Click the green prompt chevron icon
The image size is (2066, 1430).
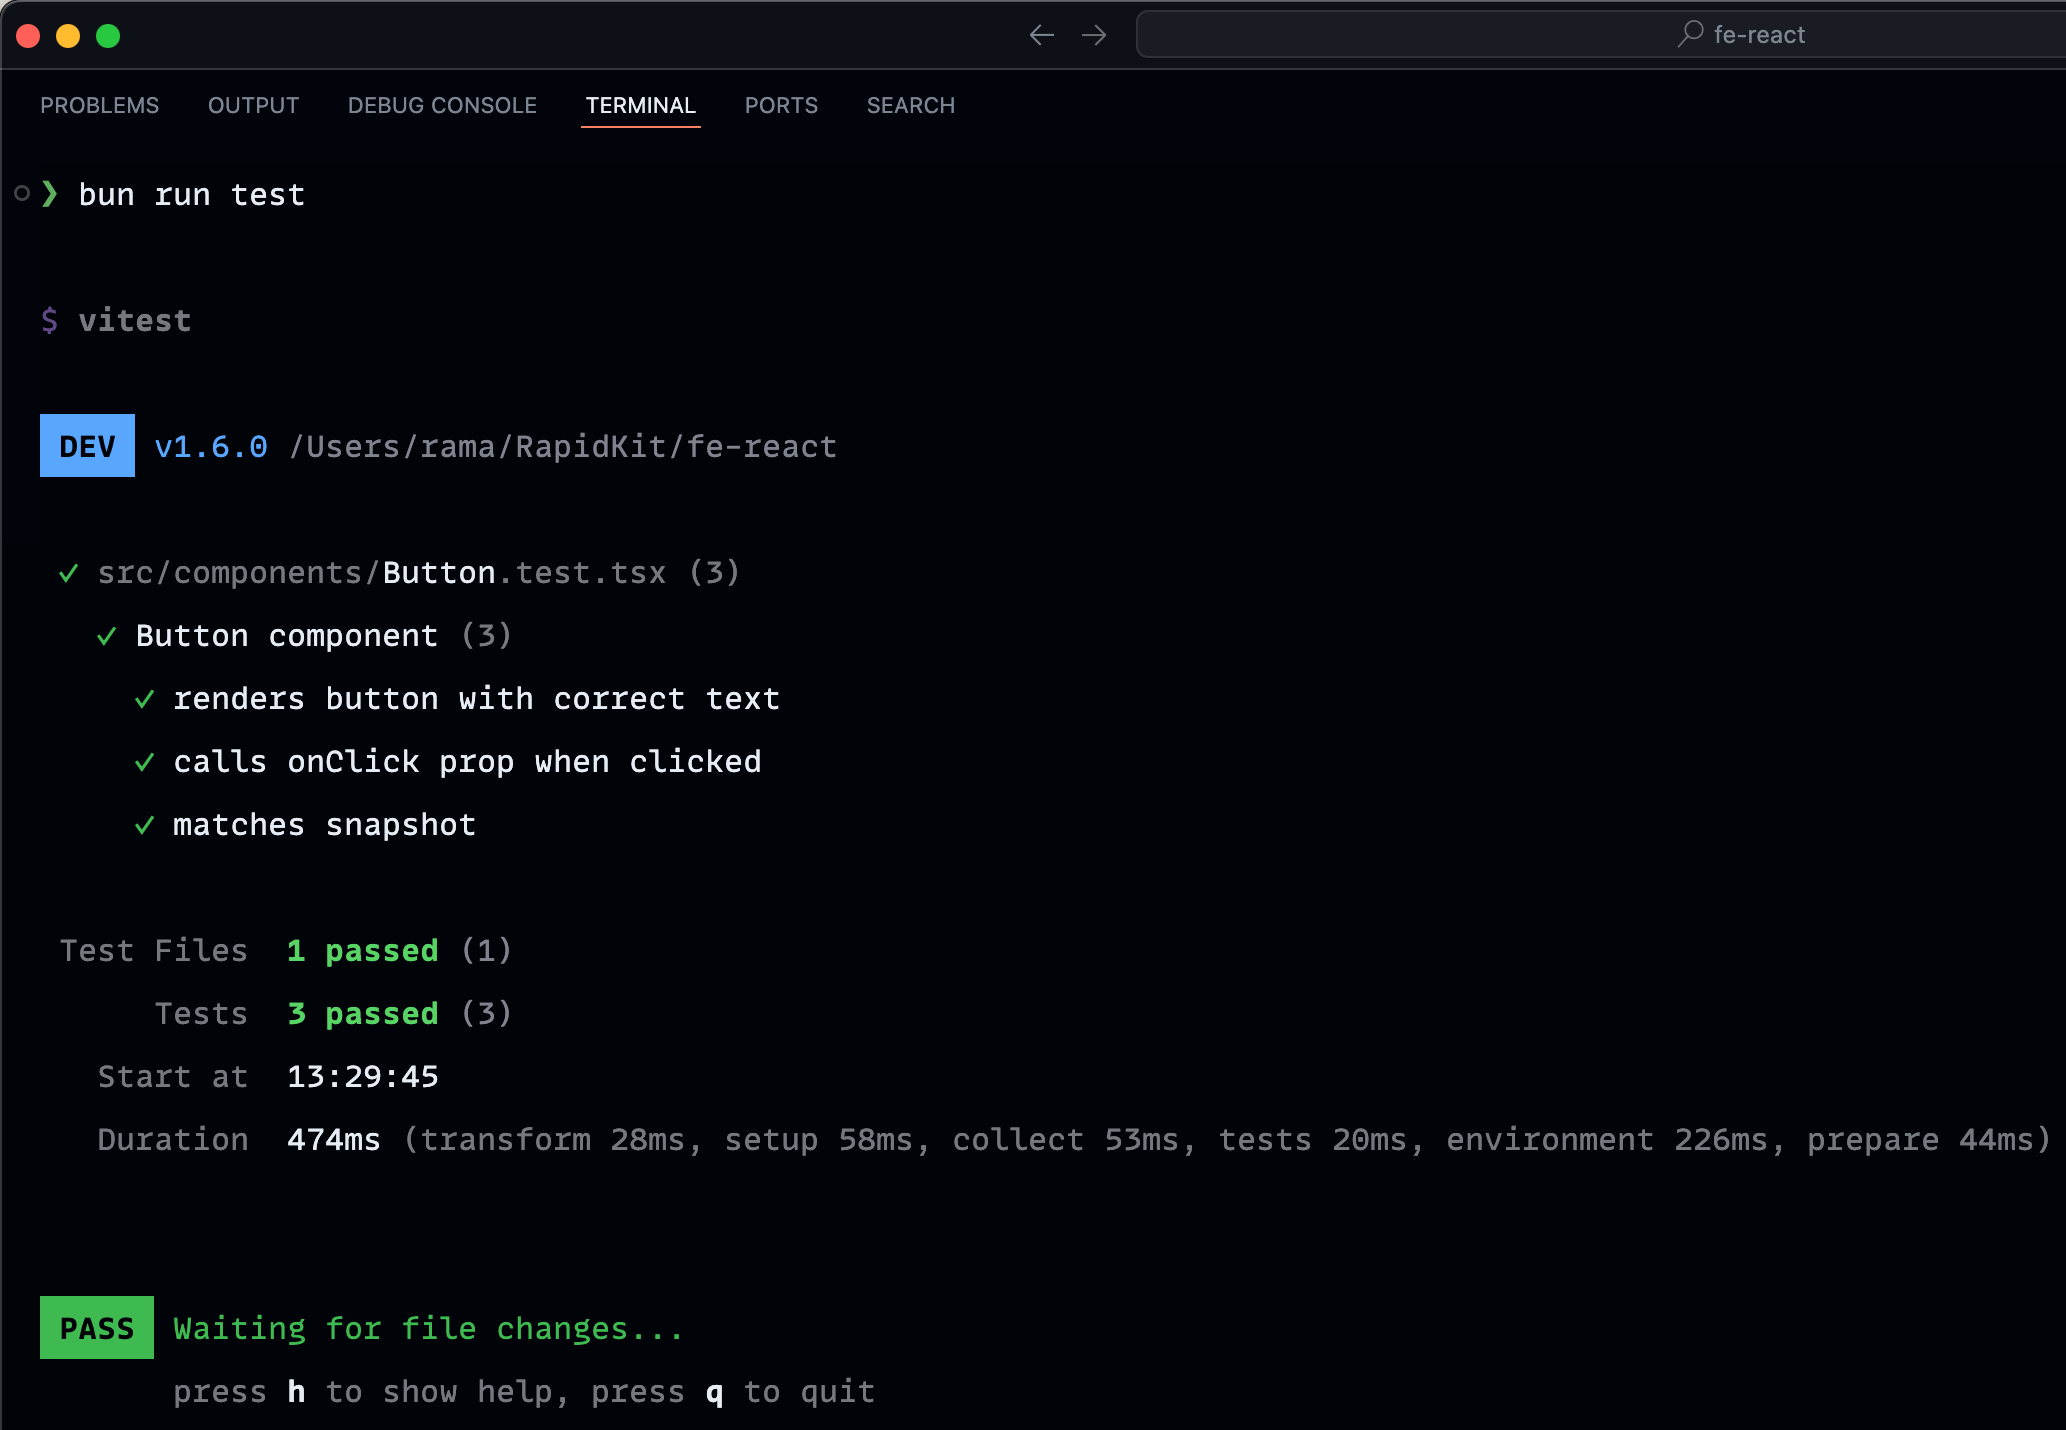click(x=50, y=193)
